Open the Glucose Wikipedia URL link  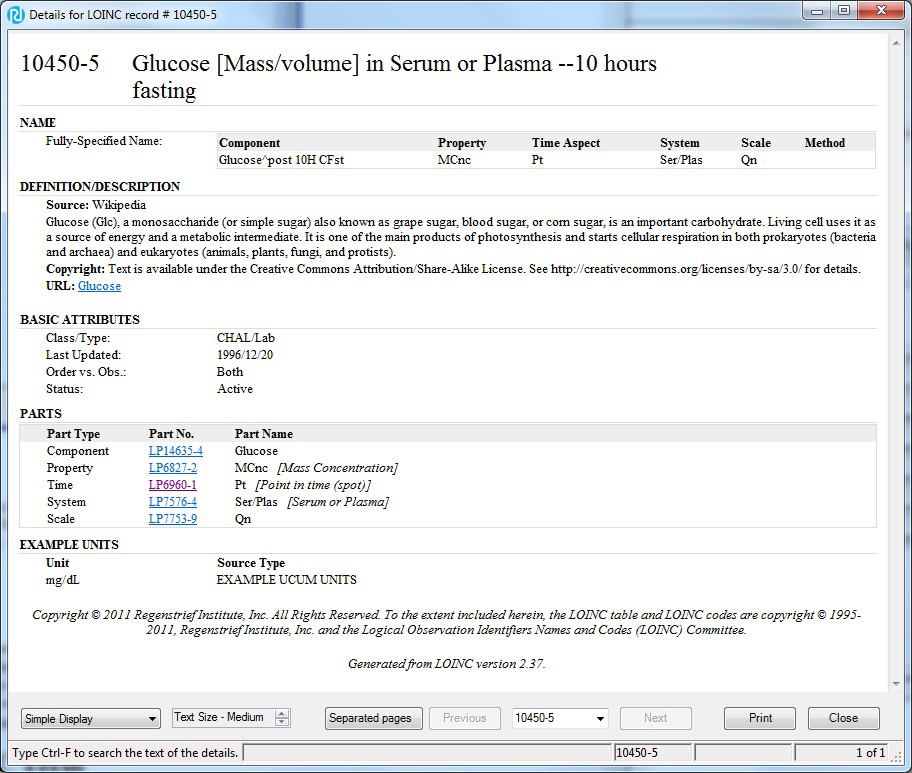pos(99,286)
